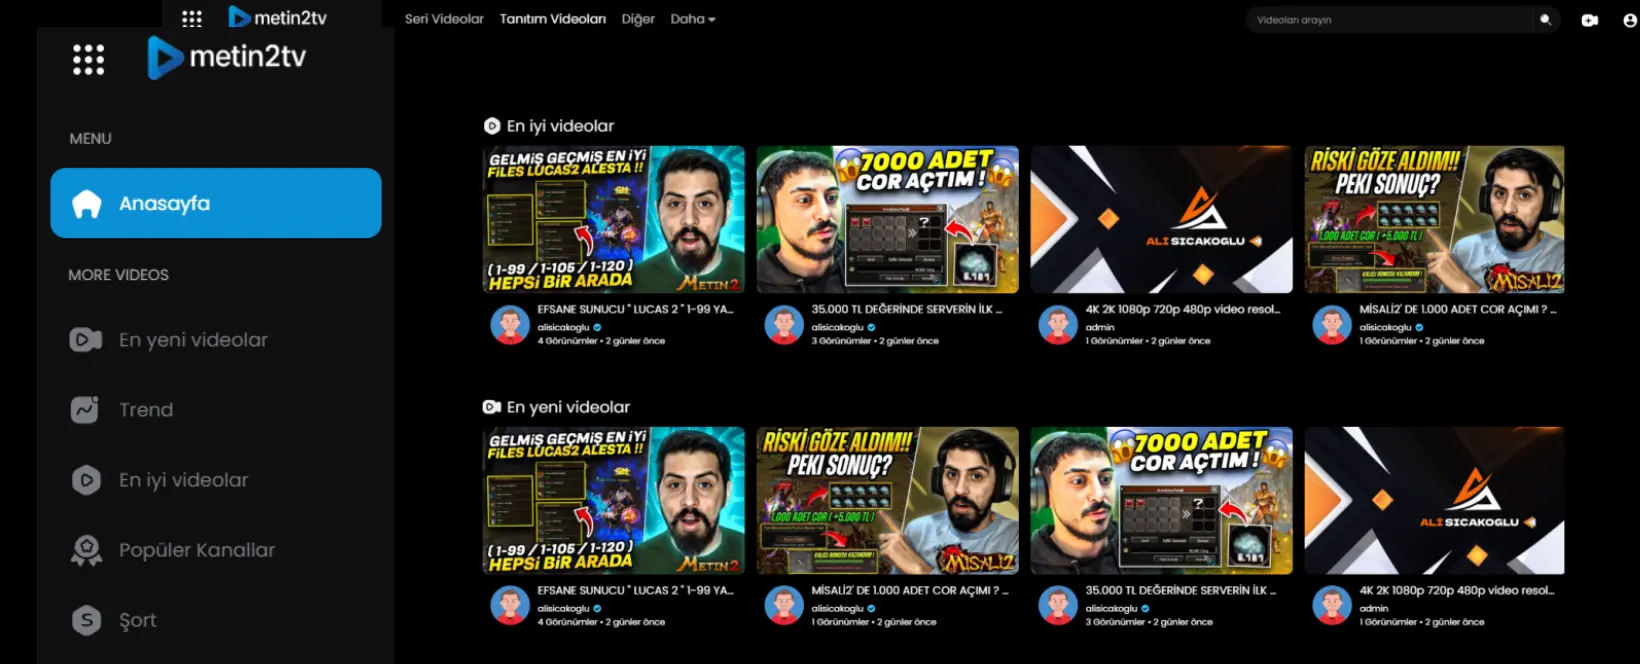1640x664 pixels.
Task: Click admin under 4K 2K 1080p in En yeni videolar
Action: point(1374,609)
